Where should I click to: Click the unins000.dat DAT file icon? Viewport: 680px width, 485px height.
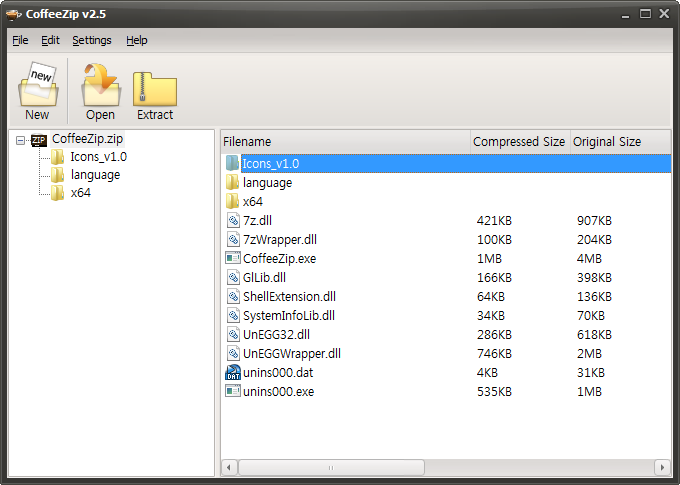coord(233,372)
